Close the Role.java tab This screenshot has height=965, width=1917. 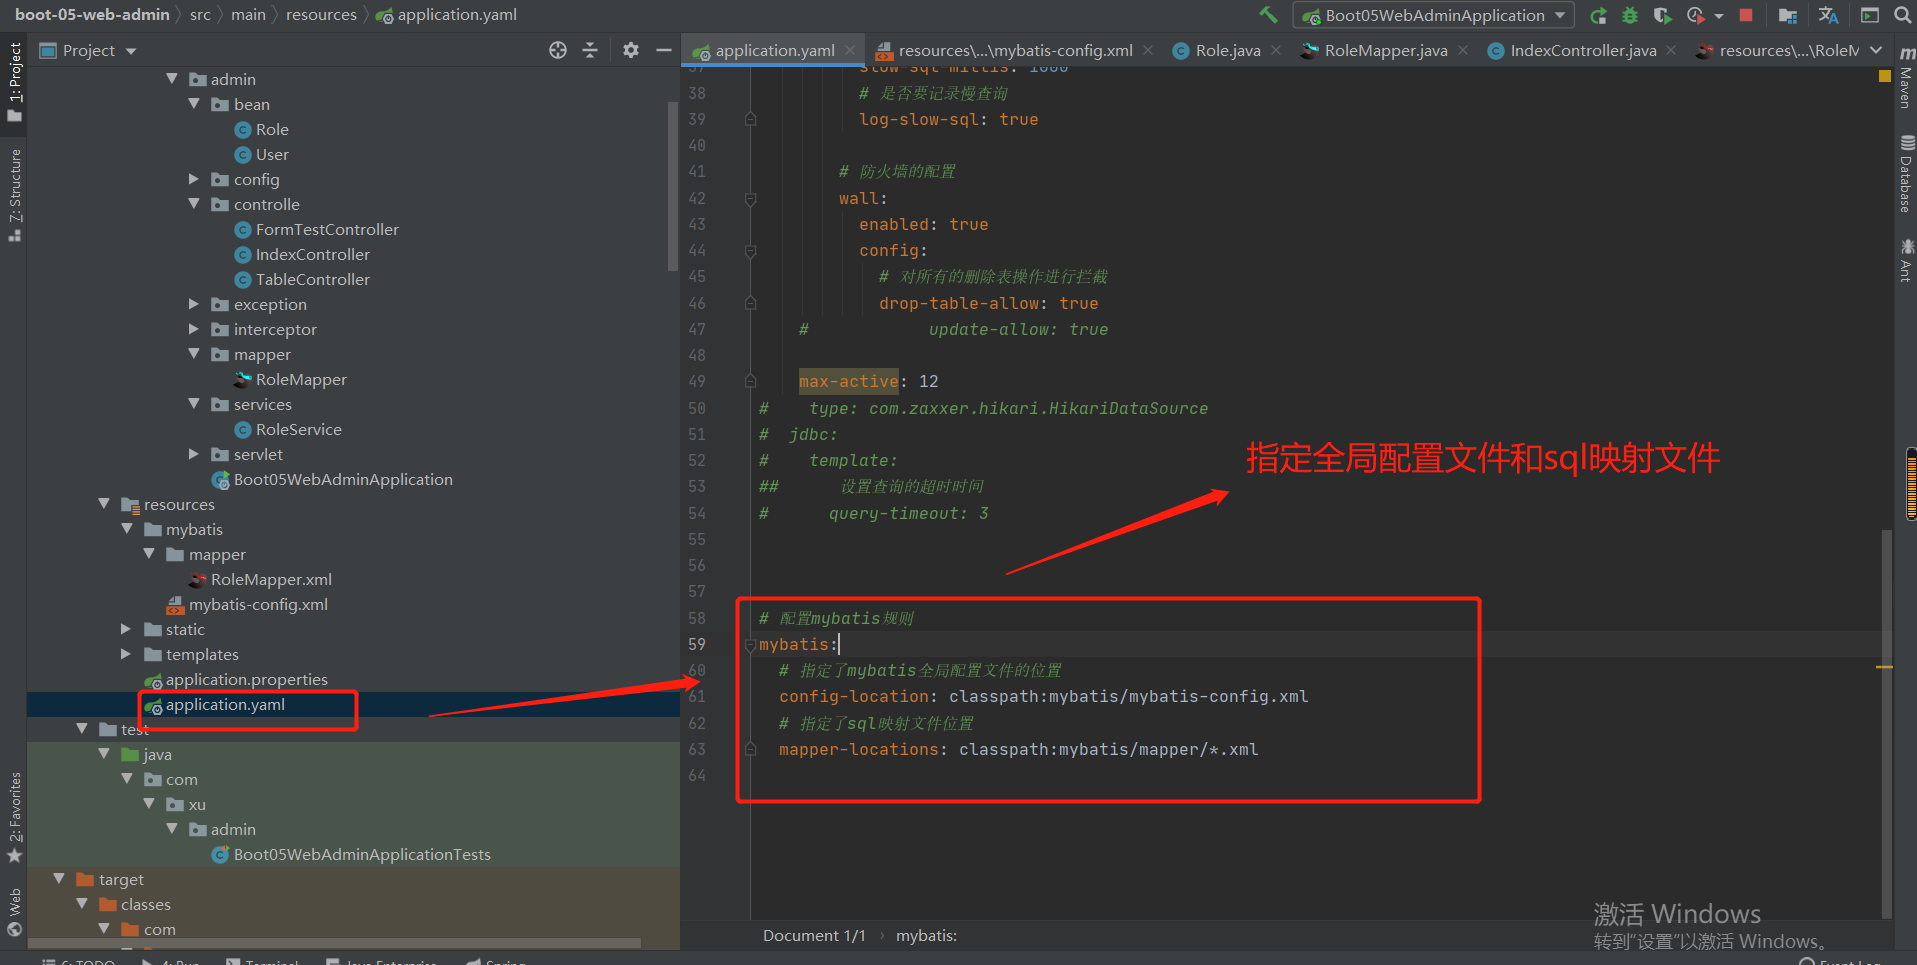click(1276, 50)
